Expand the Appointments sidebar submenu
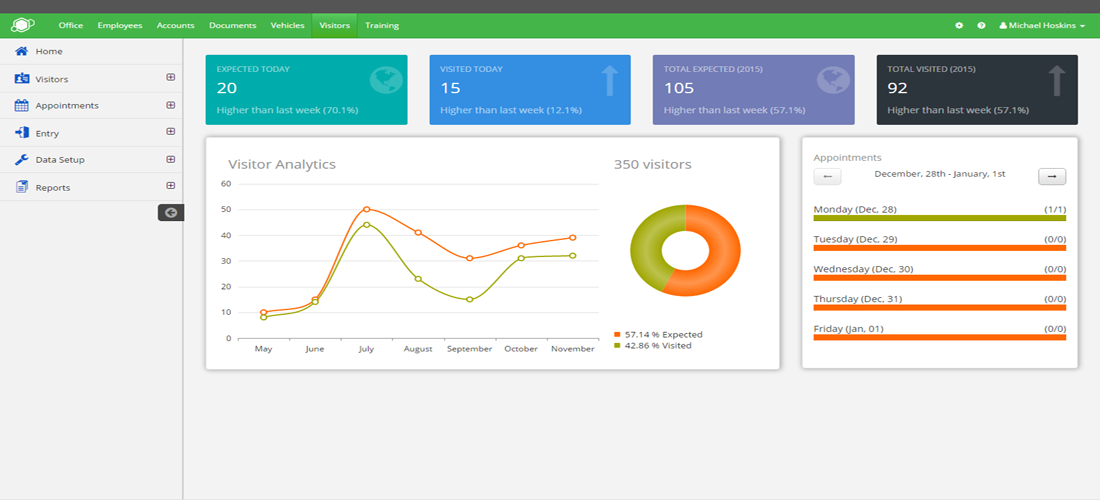The width and height of the screenshot is (1100, 500). click(x=170, y=104)
